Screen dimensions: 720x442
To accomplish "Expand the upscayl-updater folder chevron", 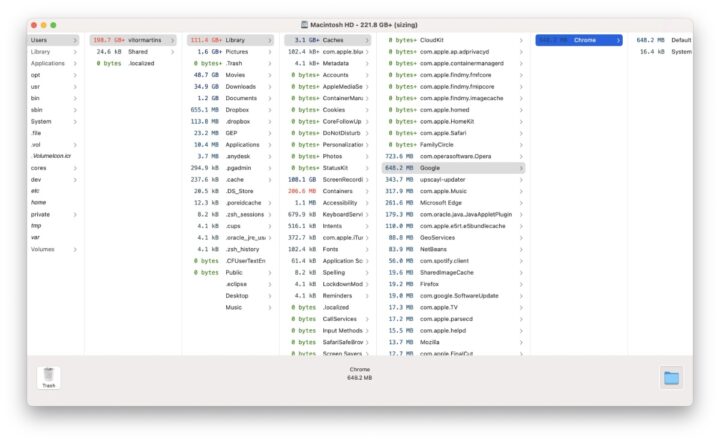I will coord(521,179).
